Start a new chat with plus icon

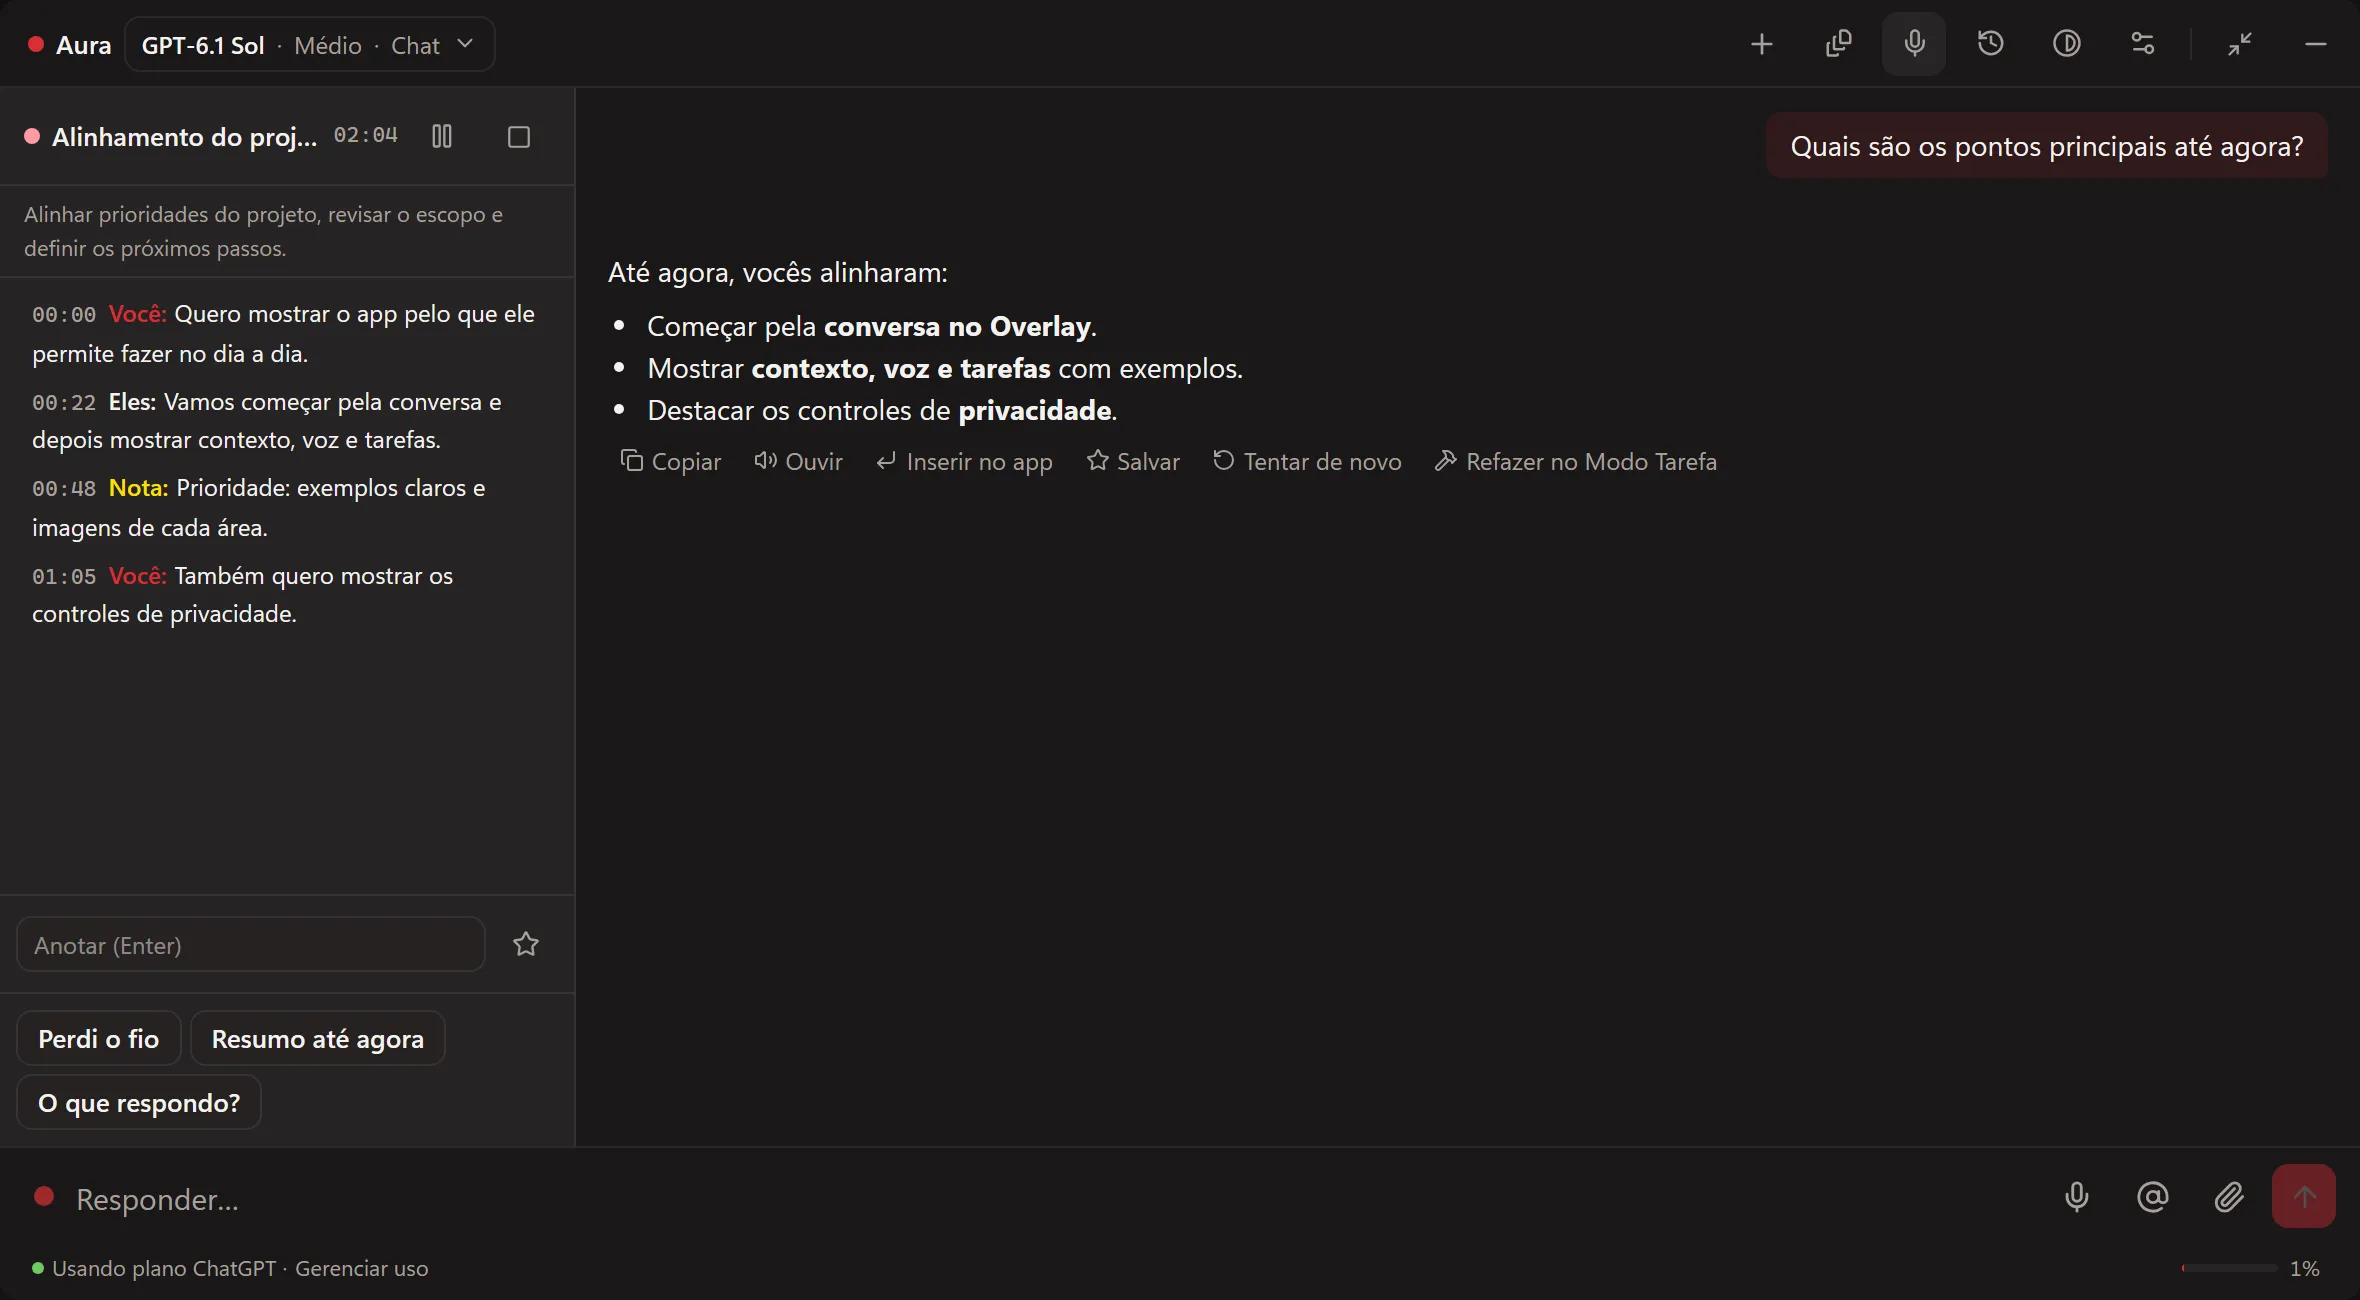(1762, 44)
